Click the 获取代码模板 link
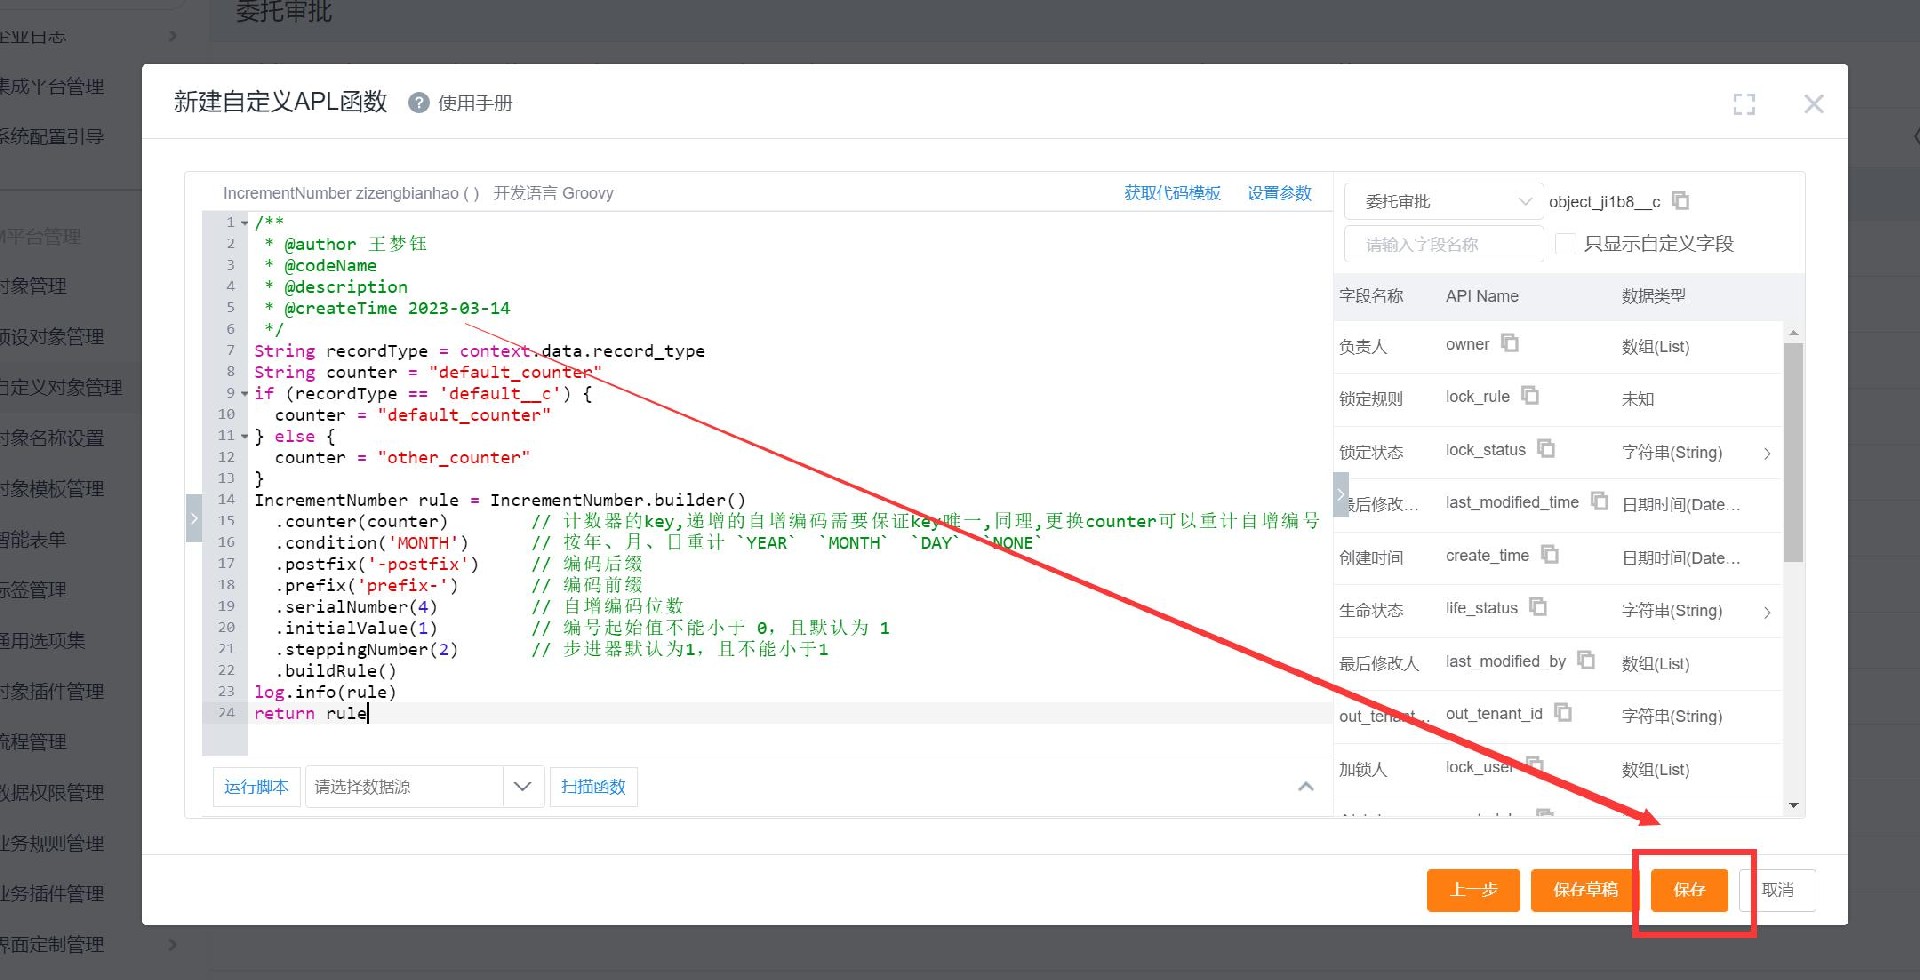Screen dimensions: 1920x980 1172,193
